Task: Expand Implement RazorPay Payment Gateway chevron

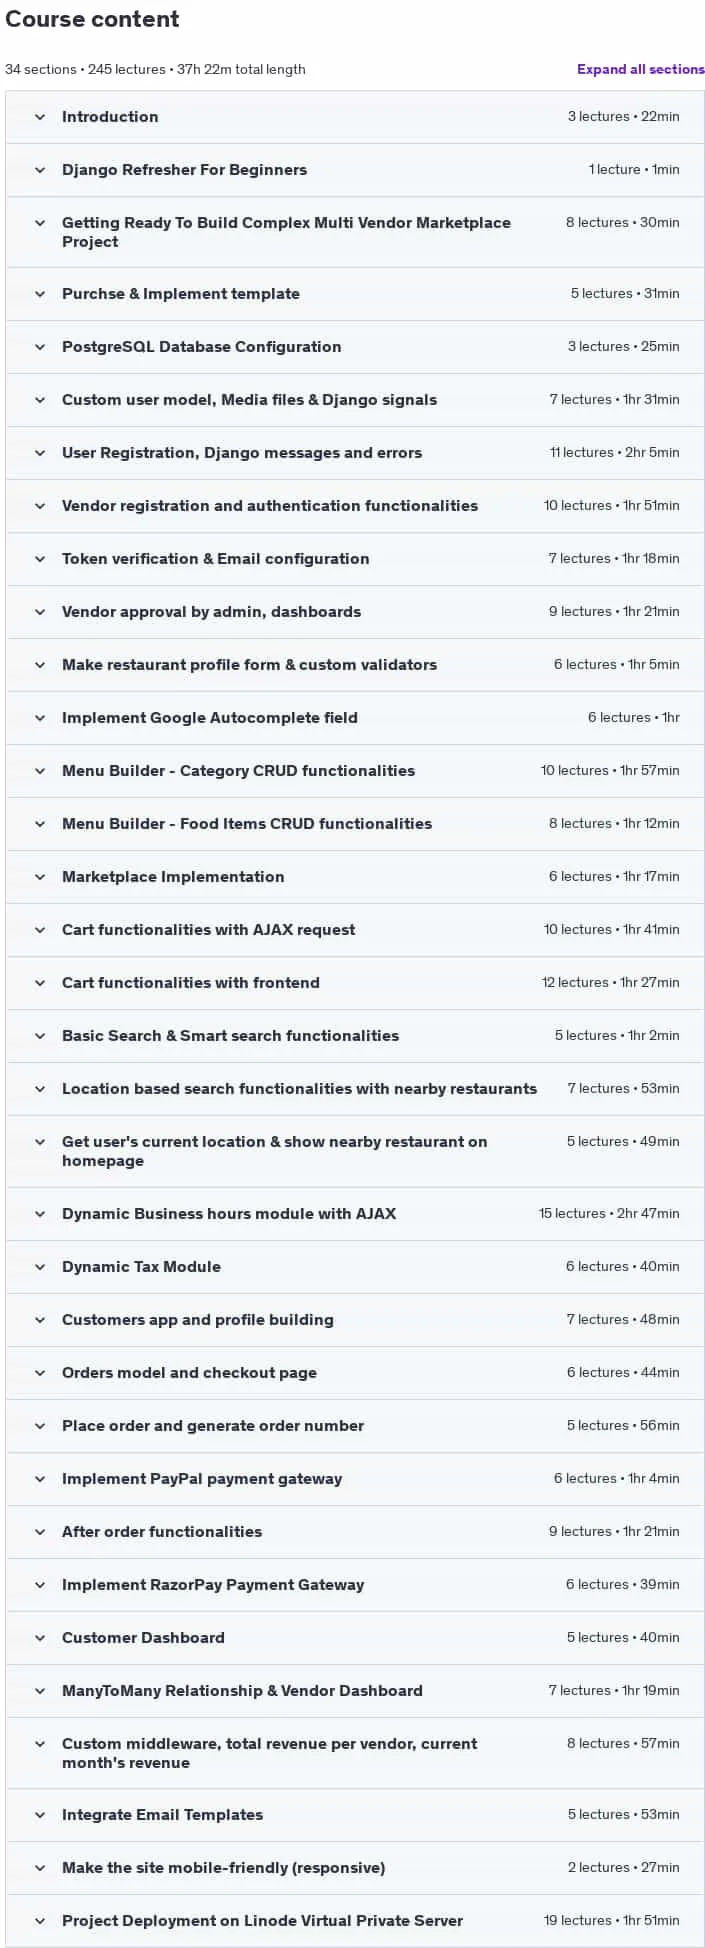Action: [x=40, y=1585]
